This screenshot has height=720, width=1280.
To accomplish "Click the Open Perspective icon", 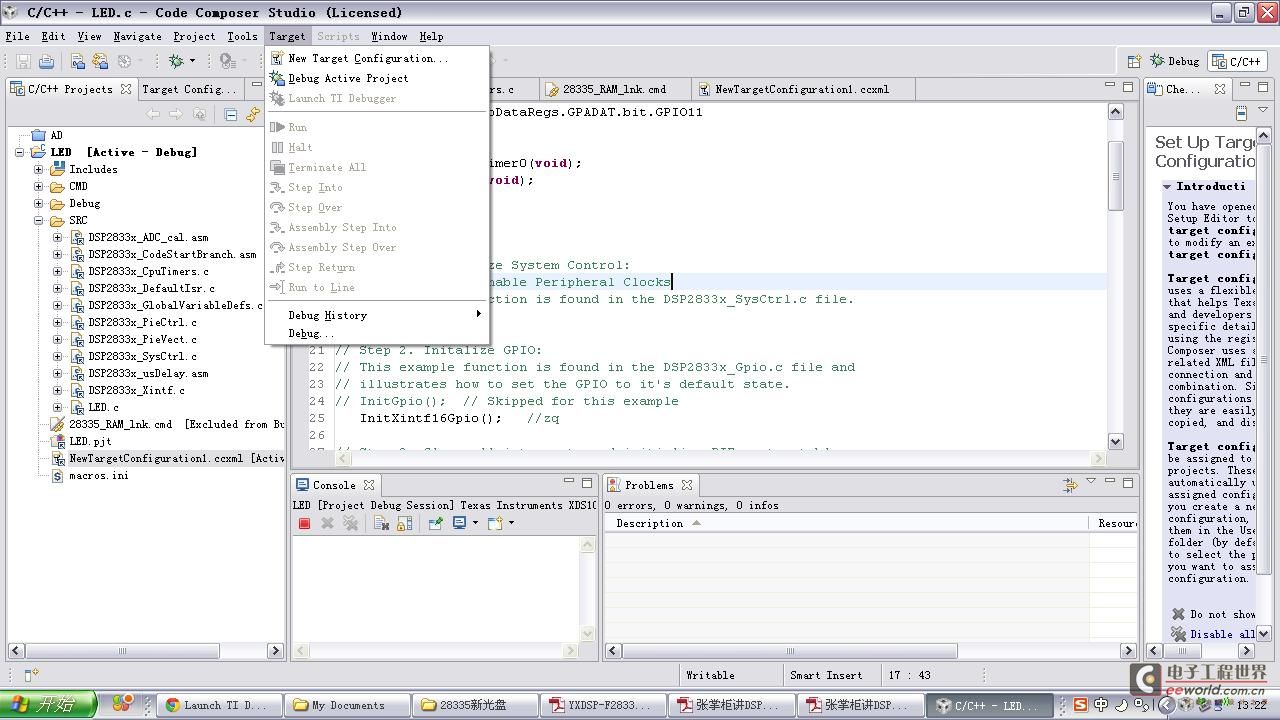I will [x=1134, y=61].
